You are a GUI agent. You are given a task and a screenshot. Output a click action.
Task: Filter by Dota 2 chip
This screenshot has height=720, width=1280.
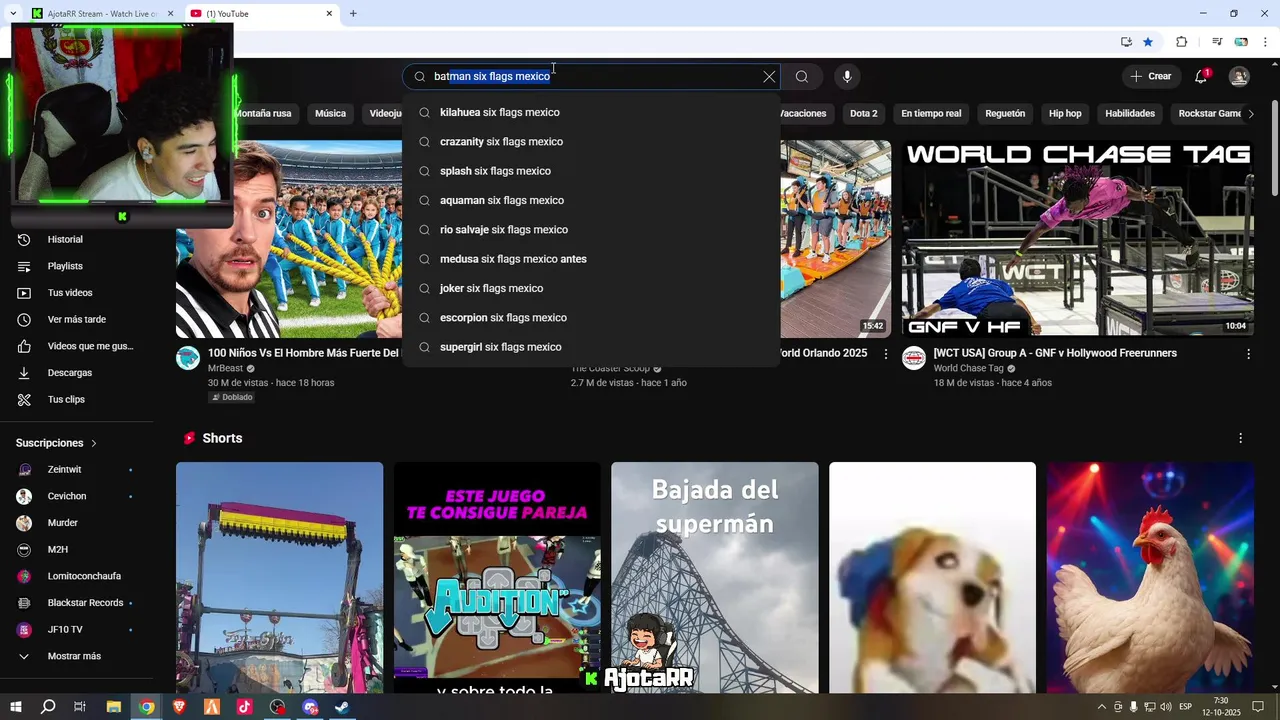tap(863, 114)
